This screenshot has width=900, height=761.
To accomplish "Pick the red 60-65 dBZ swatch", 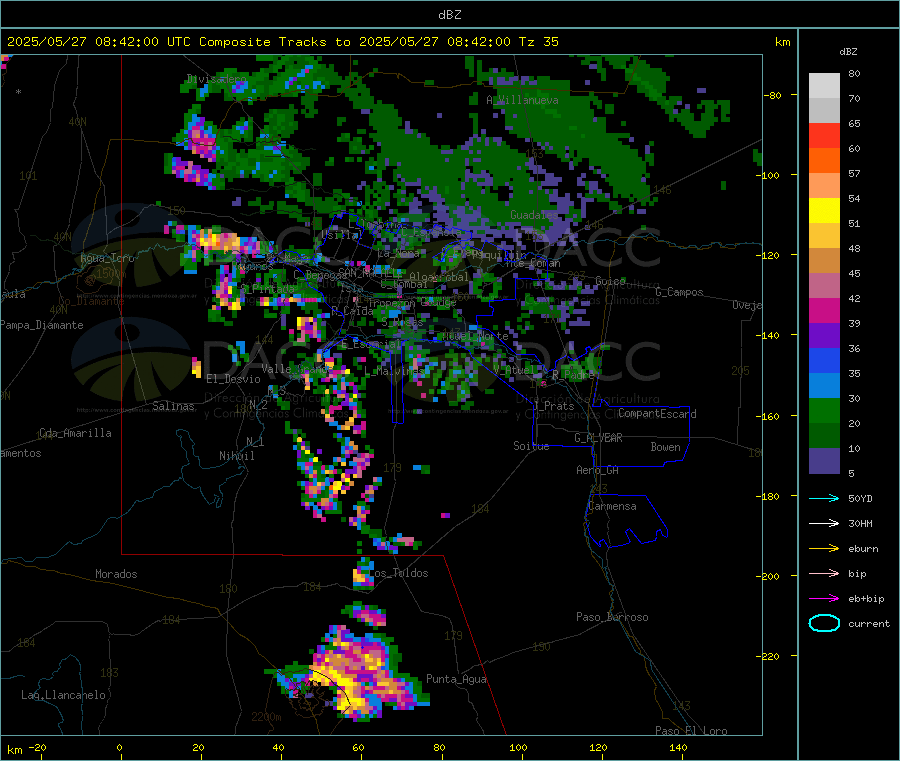I will tap(824, 136).
